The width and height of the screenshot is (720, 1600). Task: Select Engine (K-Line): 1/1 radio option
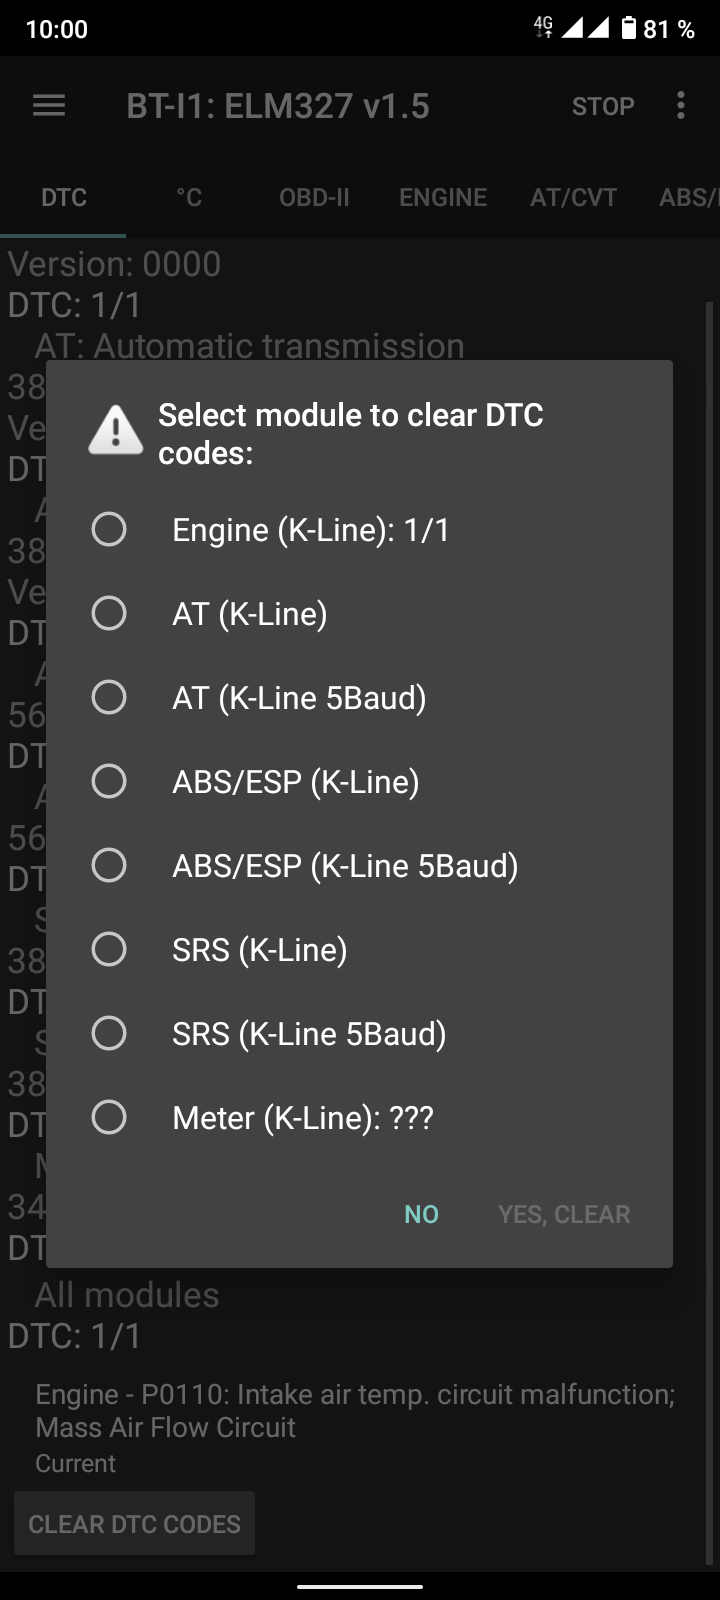[x=360, y=529]
